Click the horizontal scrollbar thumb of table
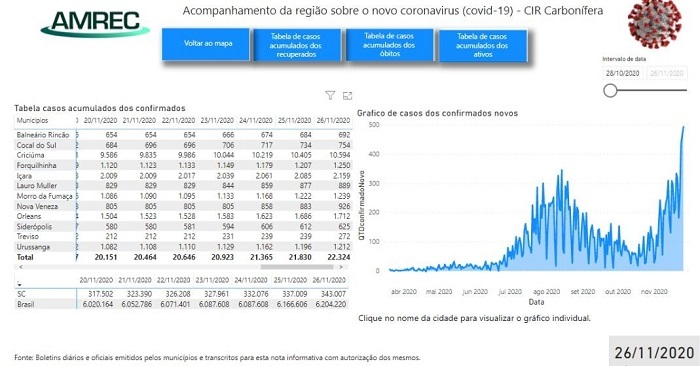The image size is (700, 366). (297, 267)
